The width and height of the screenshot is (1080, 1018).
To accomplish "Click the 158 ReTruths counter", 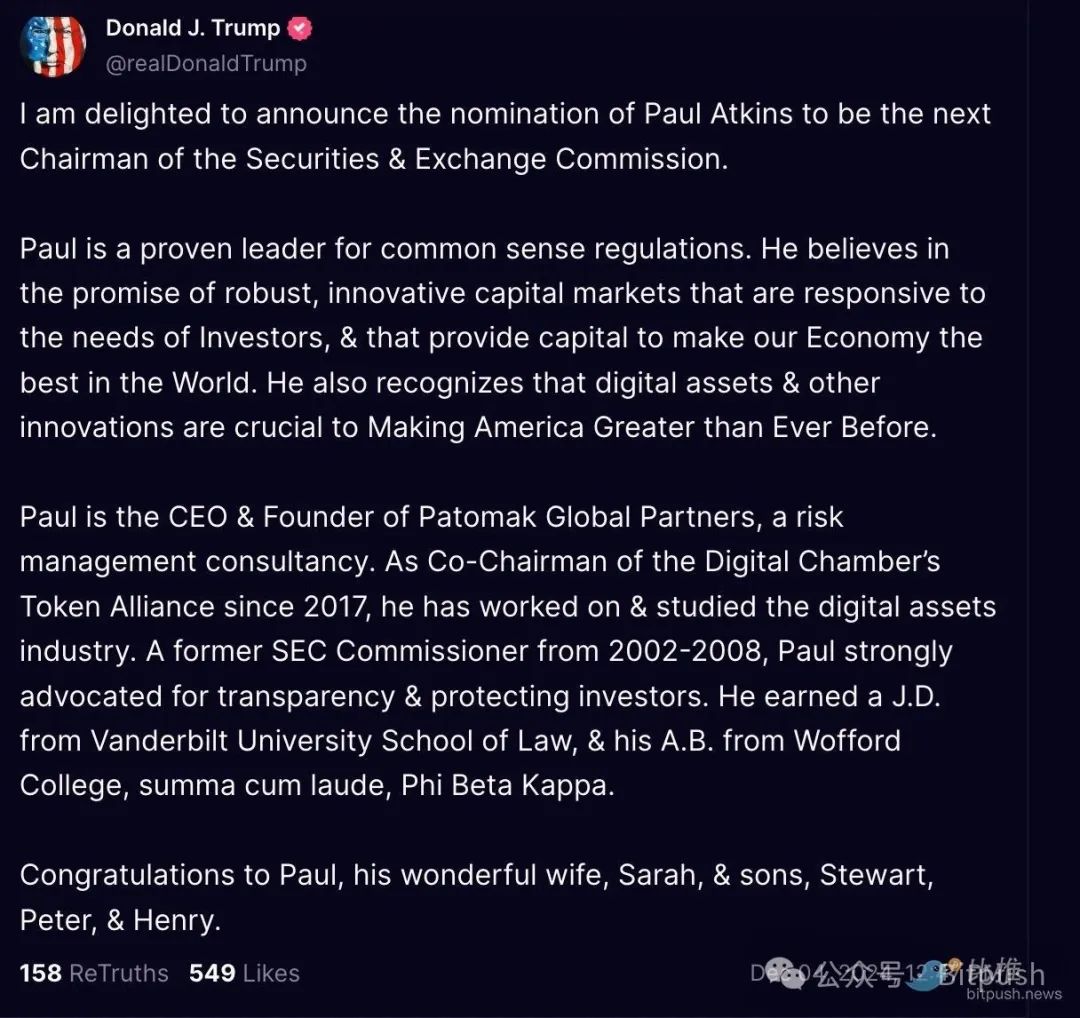I will pos(41,972).
